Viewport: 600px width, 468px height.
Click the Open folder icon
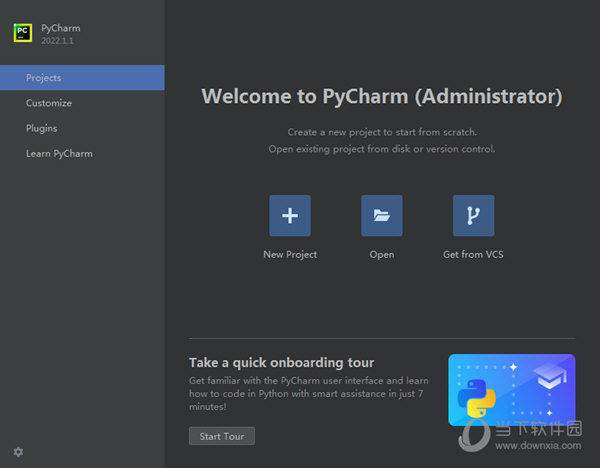[x=382, y=215]
